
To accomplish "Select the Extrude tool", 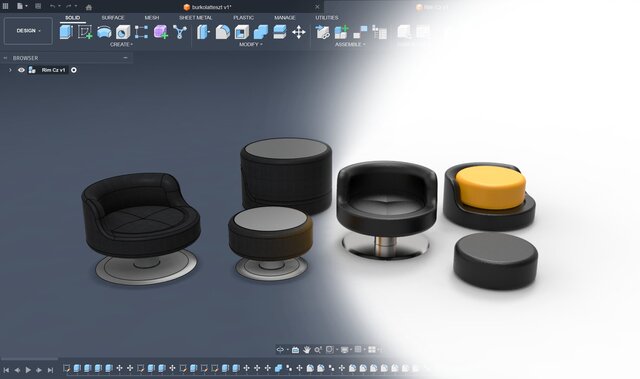I will pos(66,32).
